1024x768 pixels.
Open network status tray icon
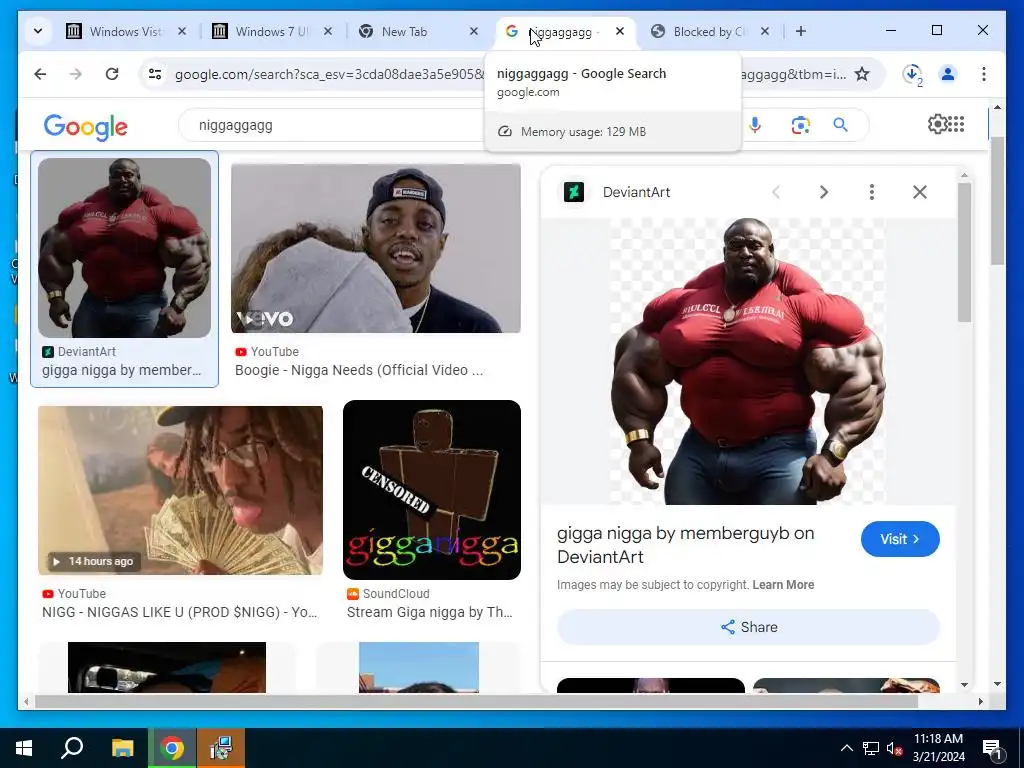[871, 748]
